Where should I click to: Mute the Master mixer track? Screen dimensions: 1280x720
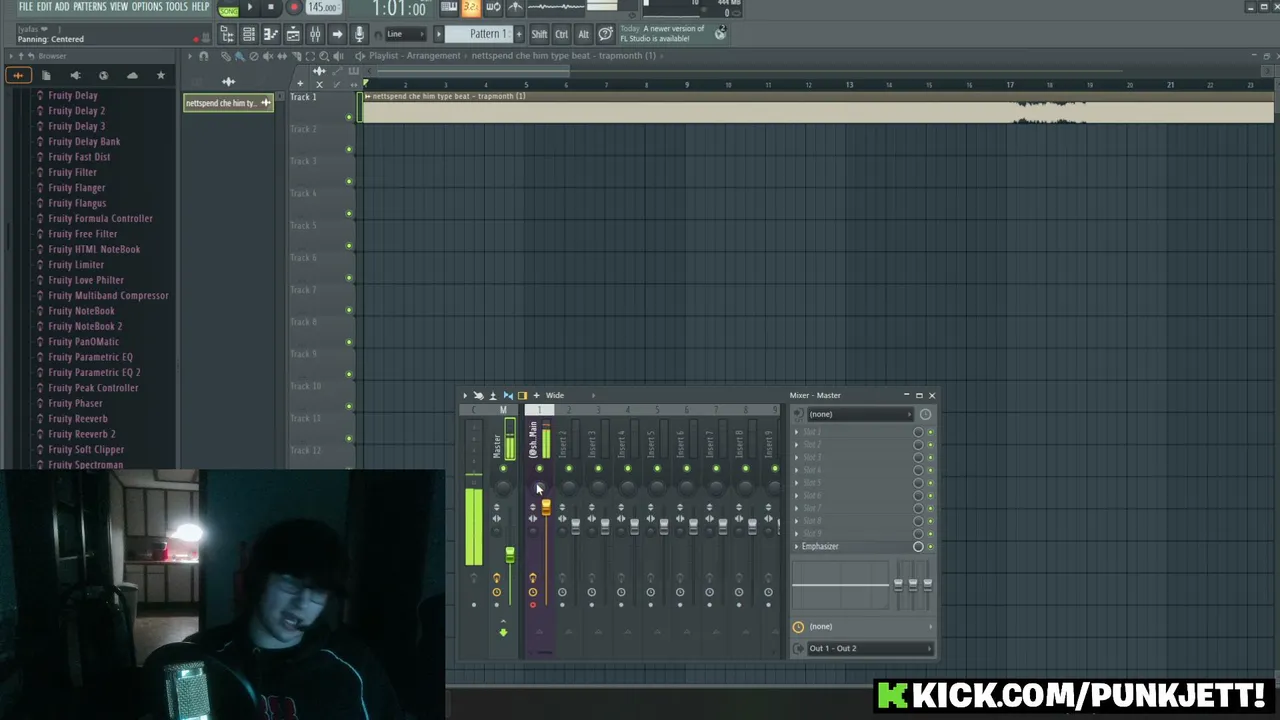[503, 469]
